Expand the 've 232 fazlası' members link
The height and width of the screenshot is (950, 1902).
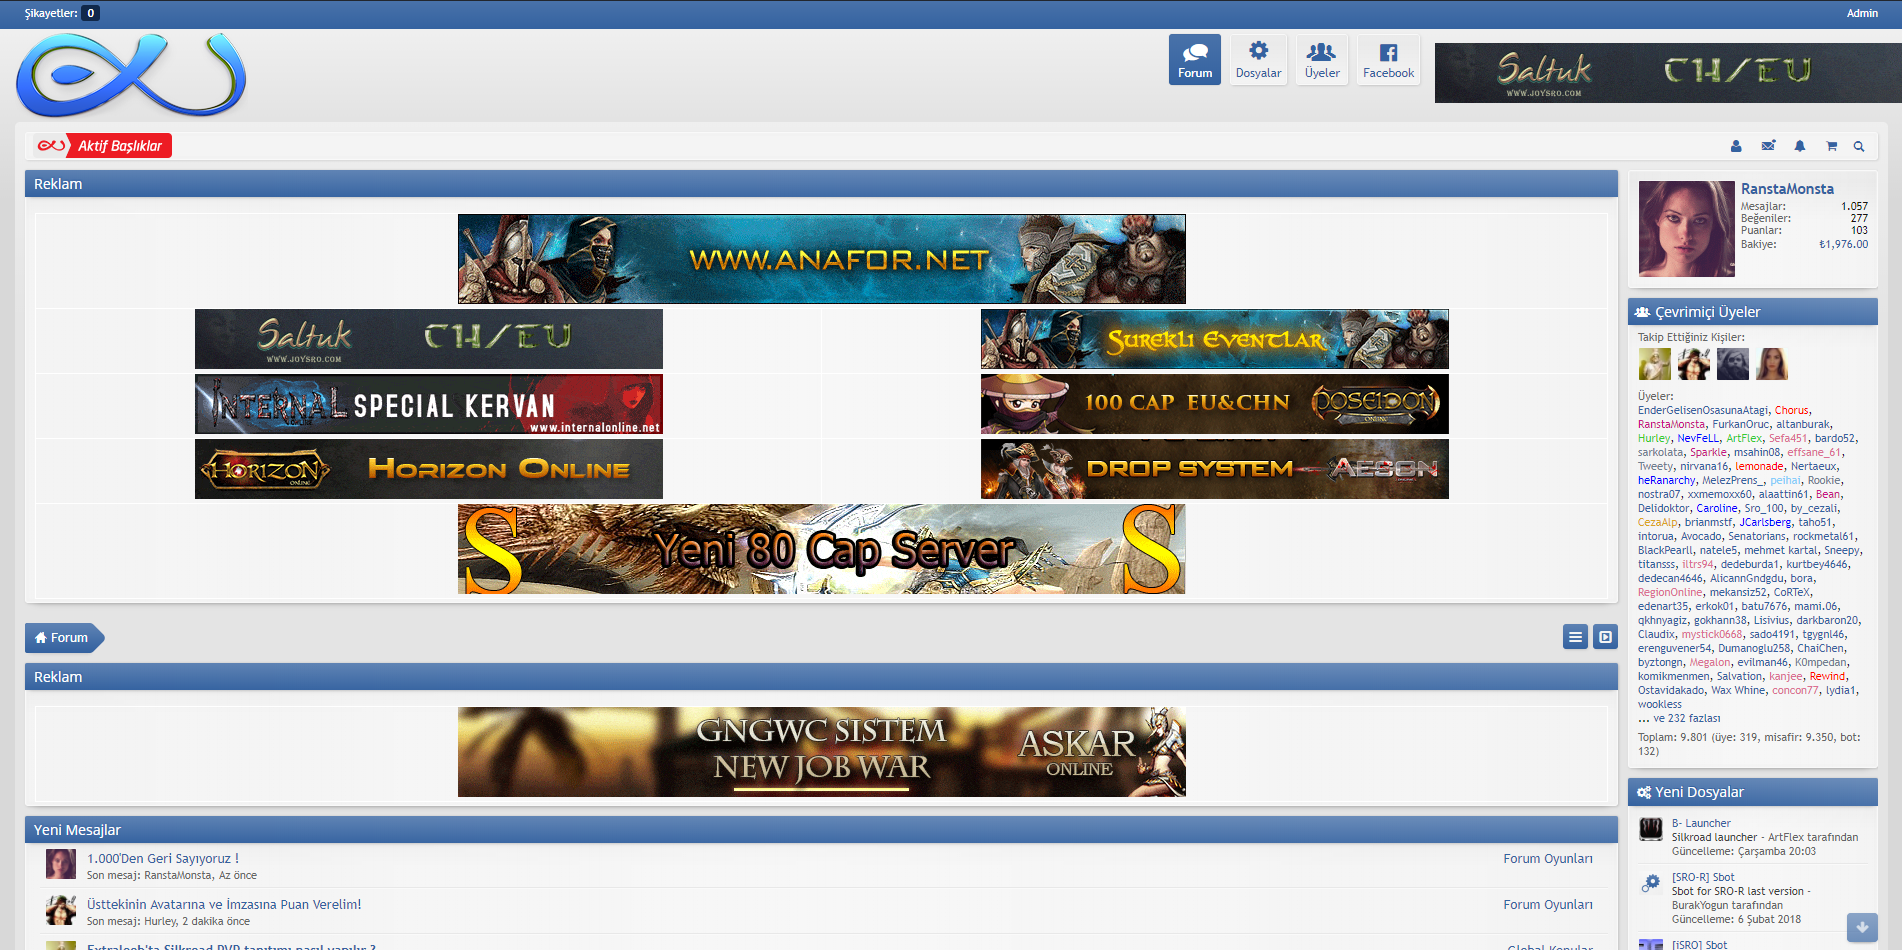pyautogui.click(x=1679, y=718)
